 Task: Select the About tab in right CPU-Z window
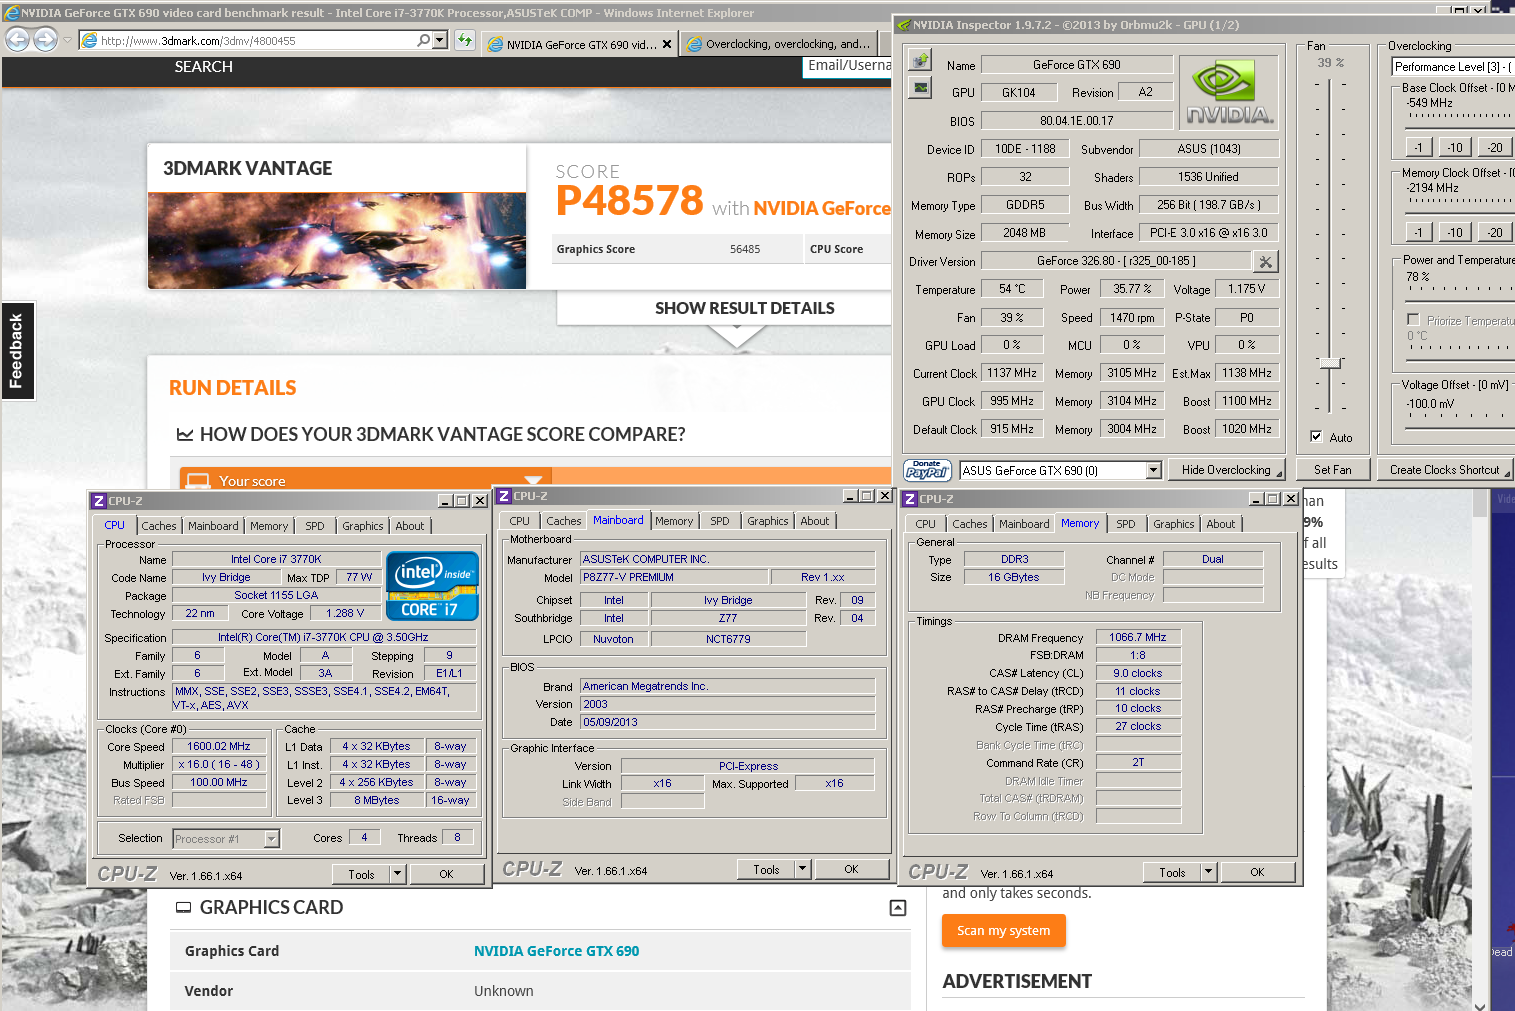(x=1220, y=524)
